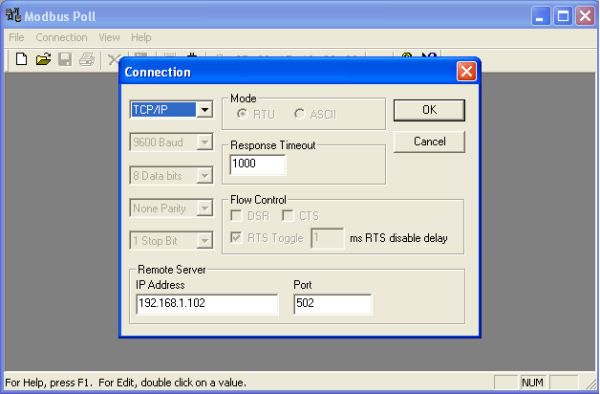This screenshot has height=394, width=600.
Task: Click the Open file folder icon
Action: pyautogui.click(x=43, y=59)
